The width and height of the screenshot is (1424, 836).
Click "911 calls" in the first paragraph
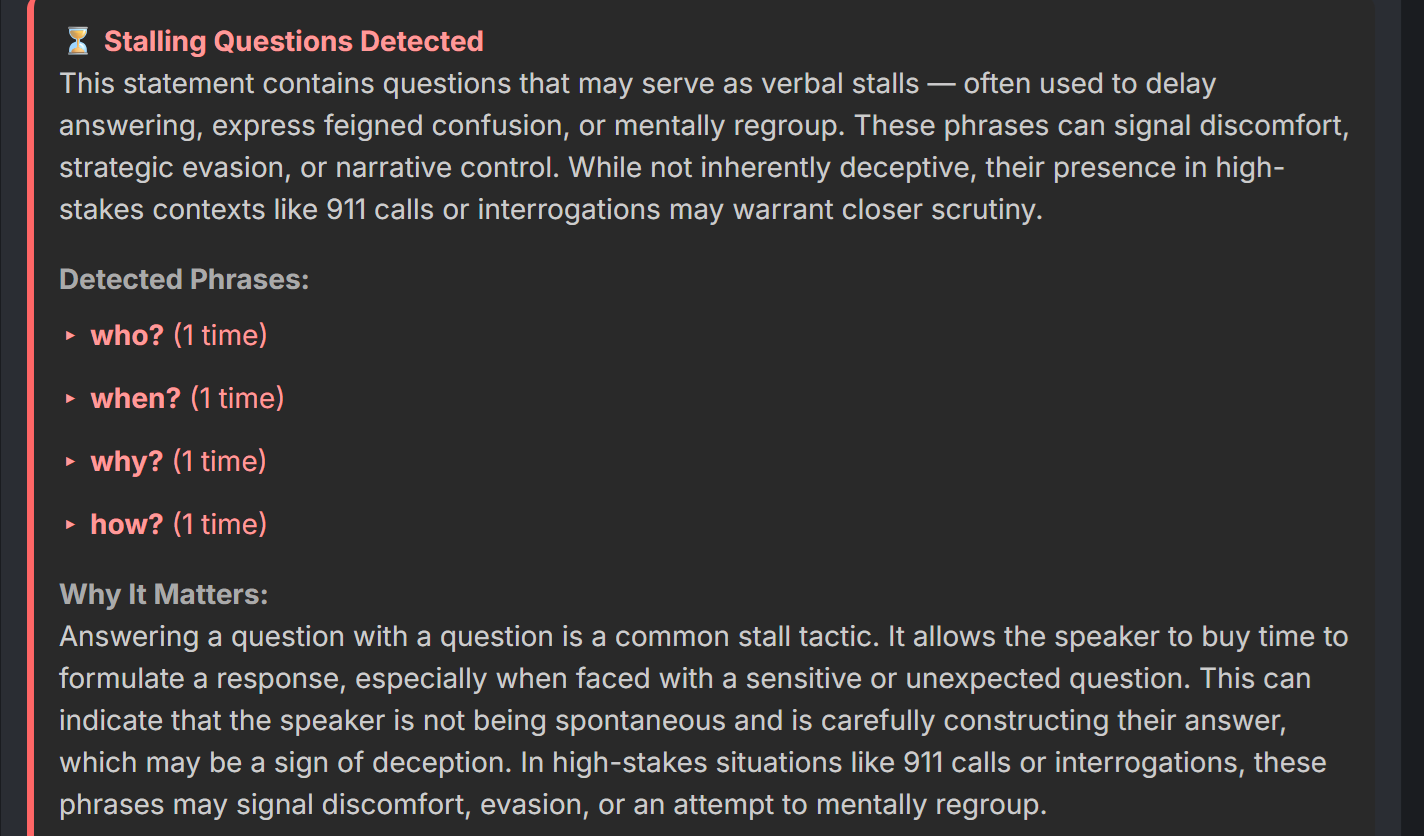point(380,211)
